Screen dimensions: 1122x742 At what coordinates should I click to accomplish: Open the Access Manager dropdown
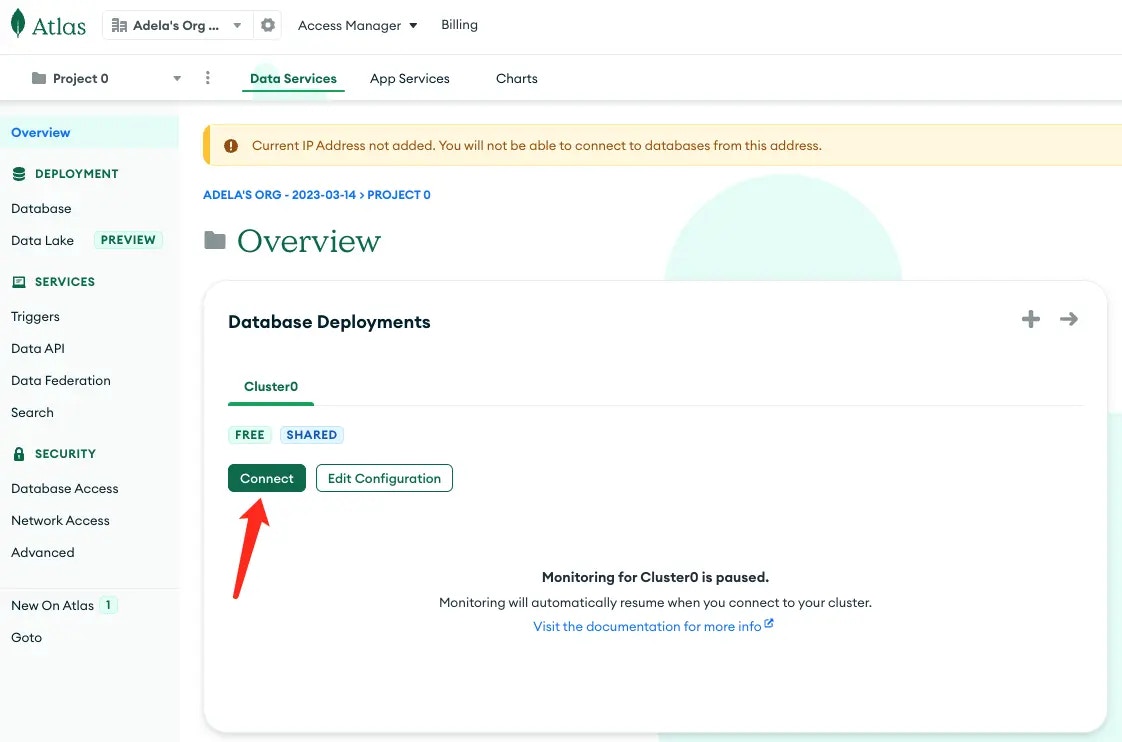[x=357, y=25]
